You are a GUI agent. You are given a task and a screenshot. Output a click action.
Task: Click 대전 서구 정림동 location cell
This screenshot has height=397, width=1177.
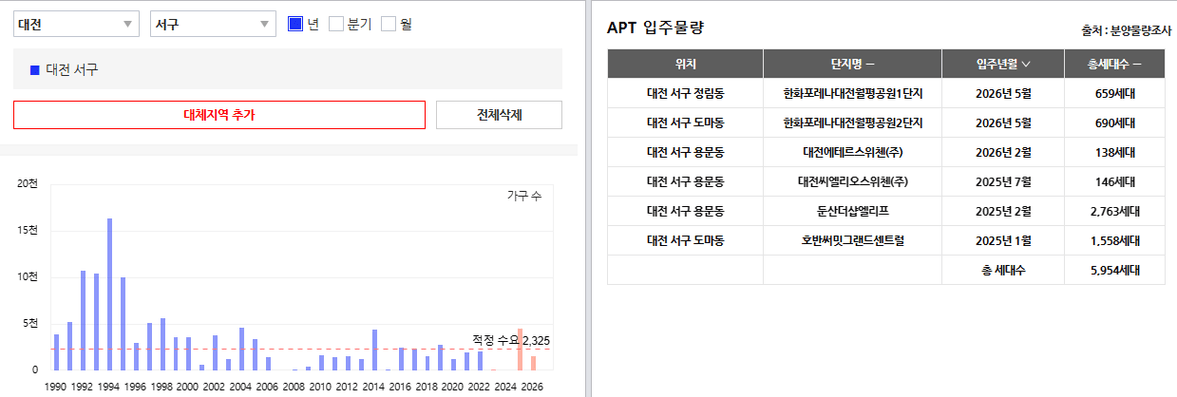(x=685, y=94)
